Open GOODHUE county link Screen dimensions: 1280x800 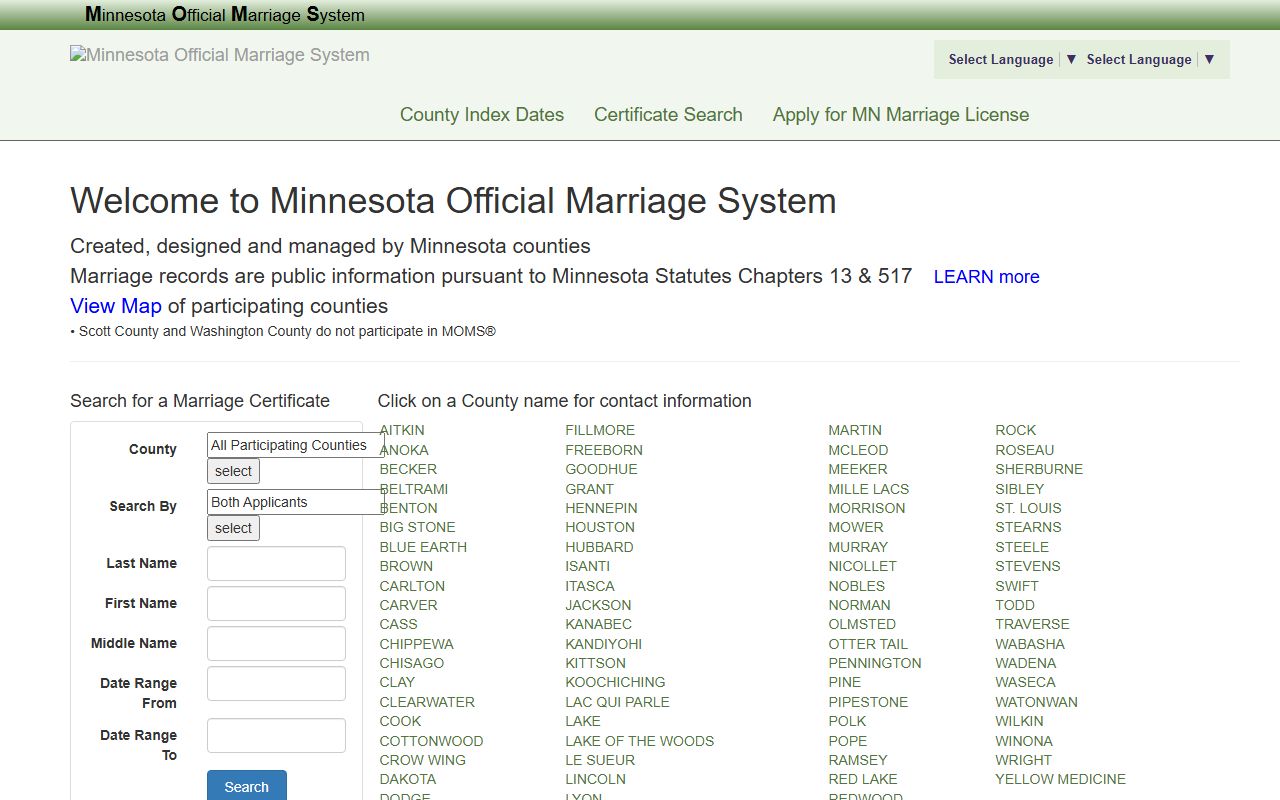pos(601,469)
